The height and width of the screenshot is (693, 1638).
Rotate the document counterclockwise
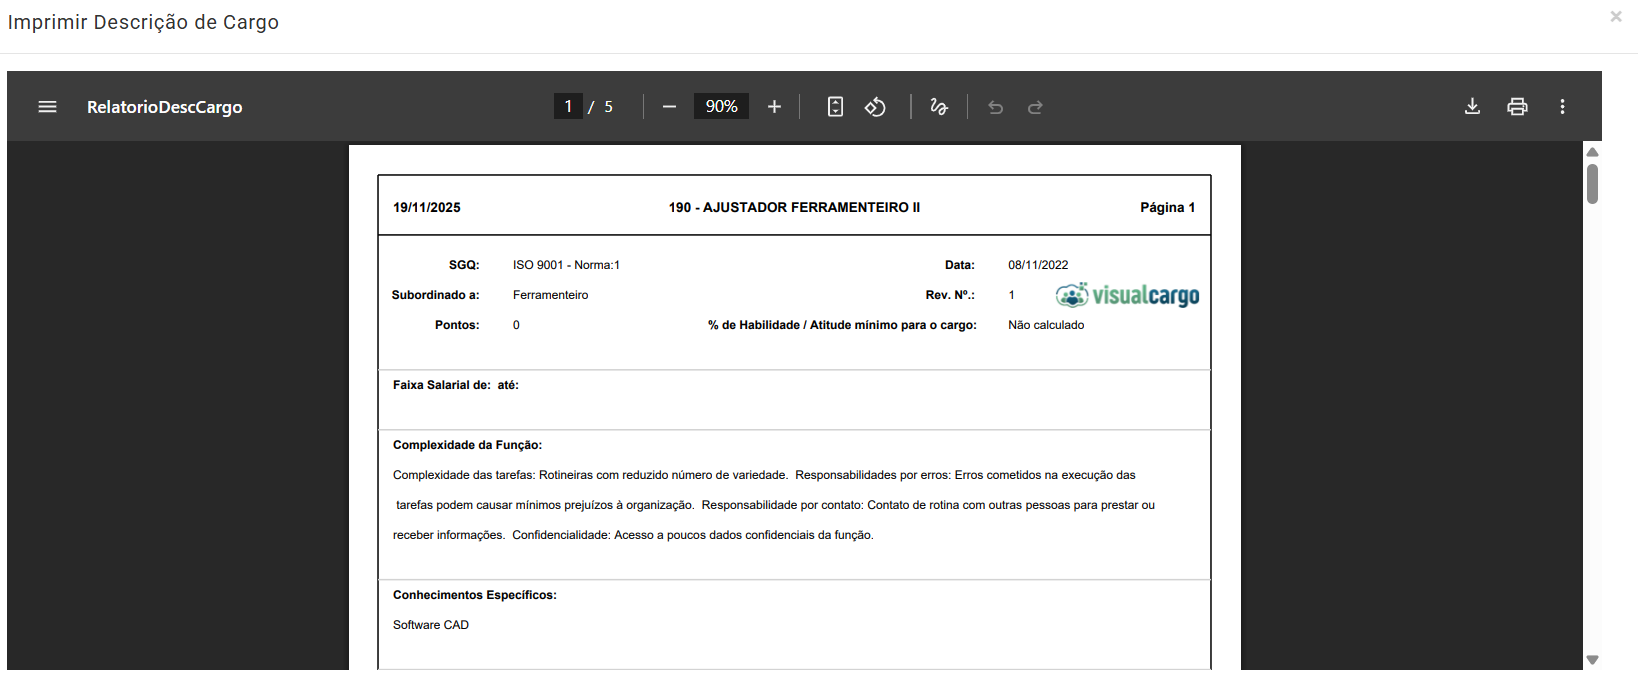click(x=875, y=107)
